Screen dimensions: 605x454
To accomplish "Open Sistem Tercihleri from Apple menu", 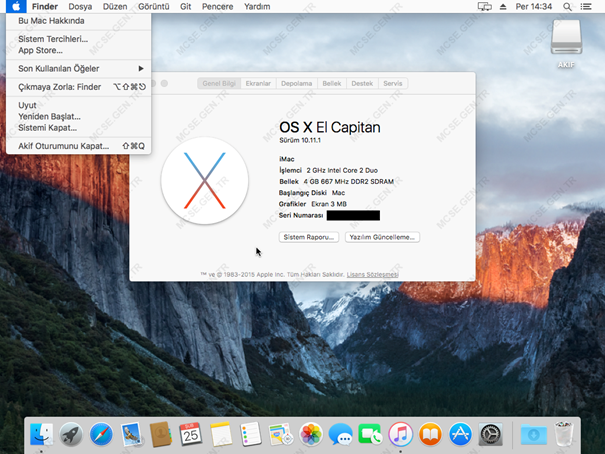I will coord(78,39).
